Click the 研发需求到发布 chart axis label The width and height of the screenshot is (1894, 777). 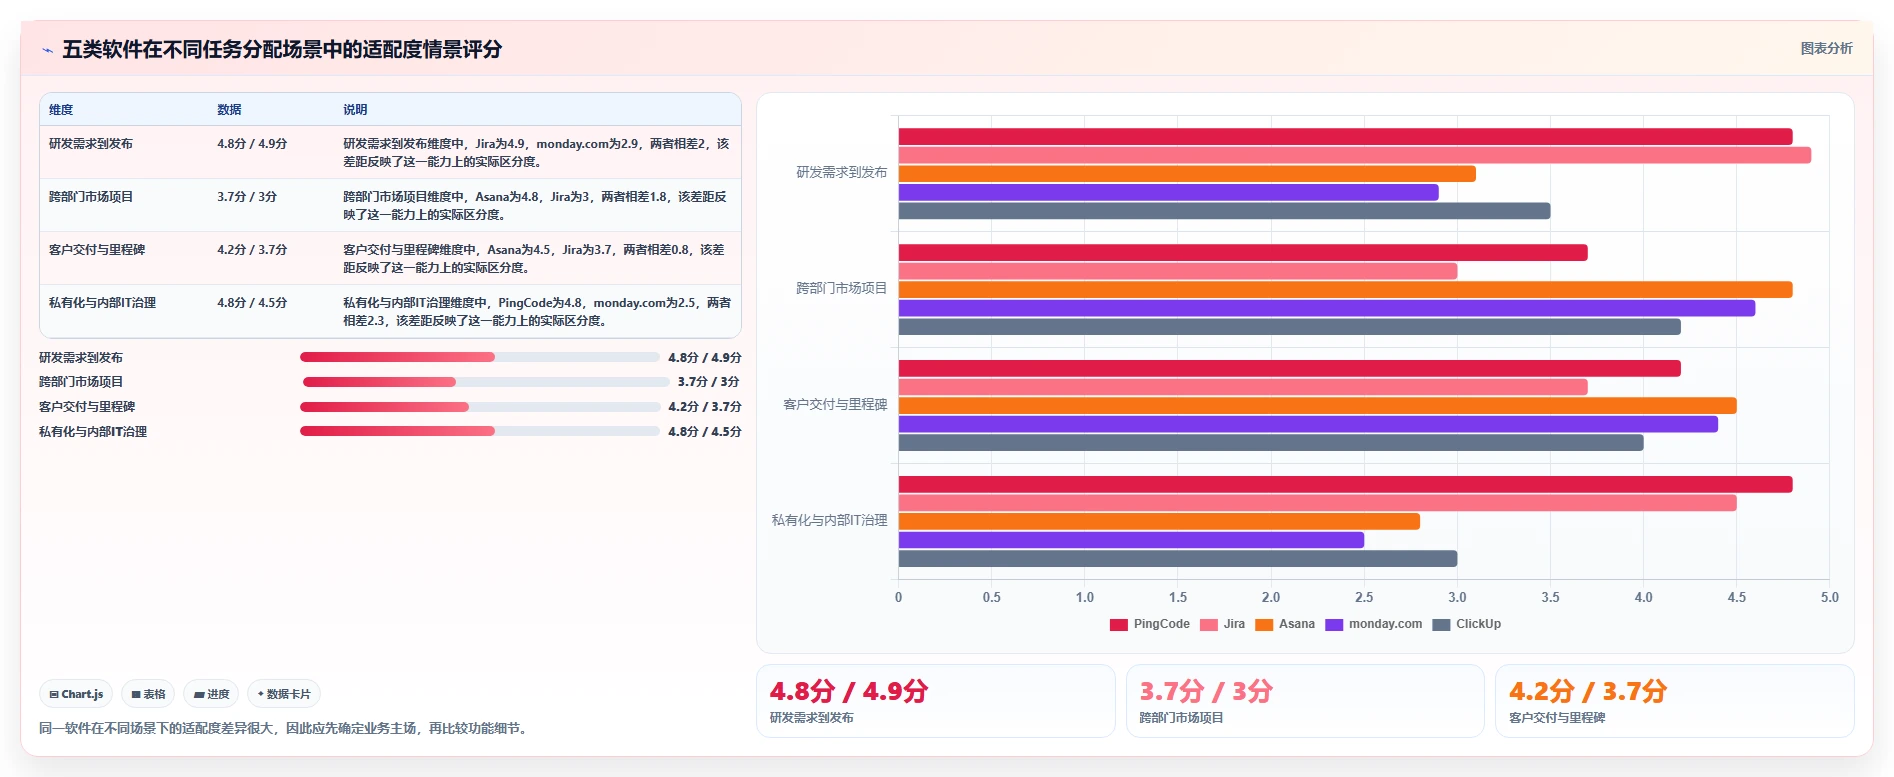841,173
